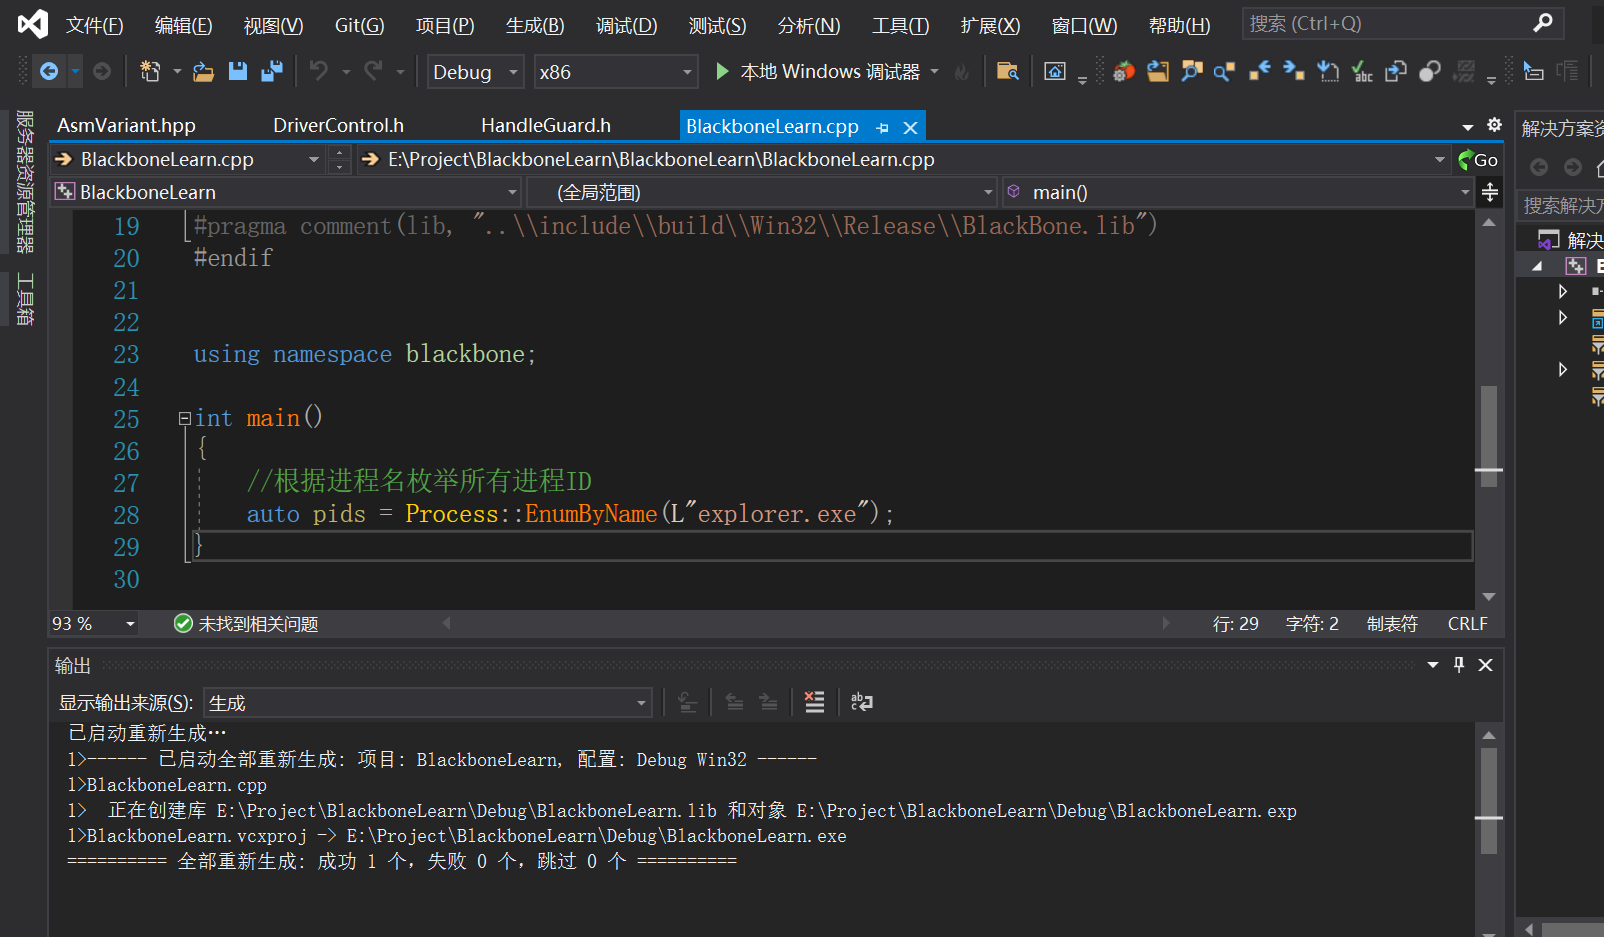Viewport: 1604px width, 937px height.
Task: Click the search box 搜索 (Ctrl+Q)
Action: (1402, 23)
